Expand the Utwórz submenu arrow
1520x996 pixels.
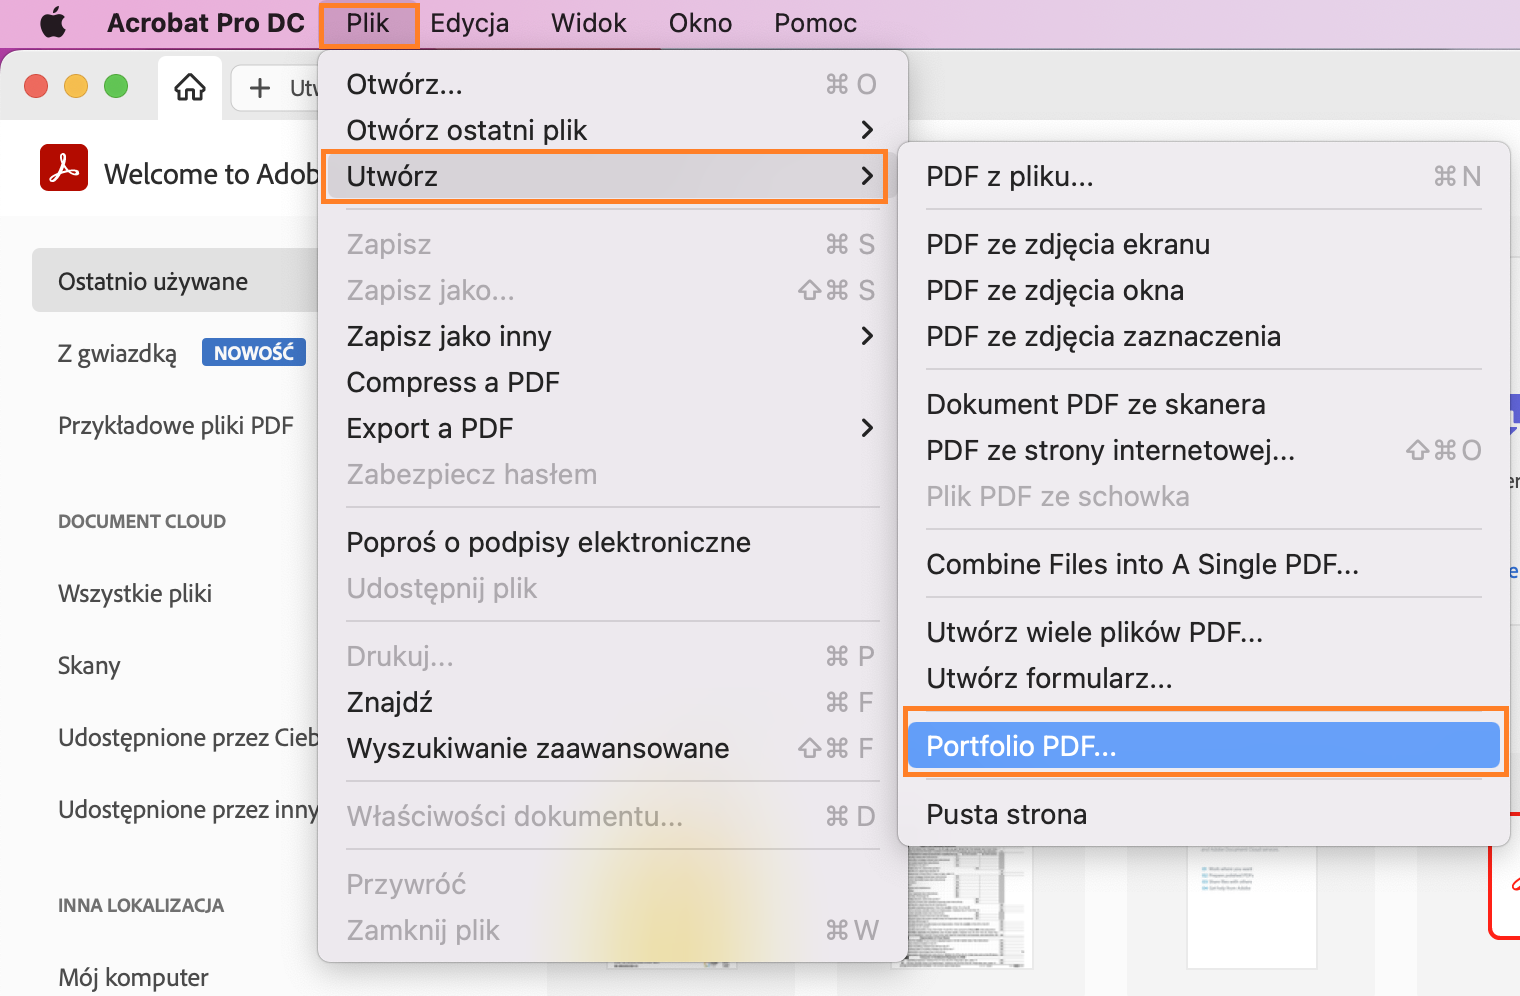(868, 176)
